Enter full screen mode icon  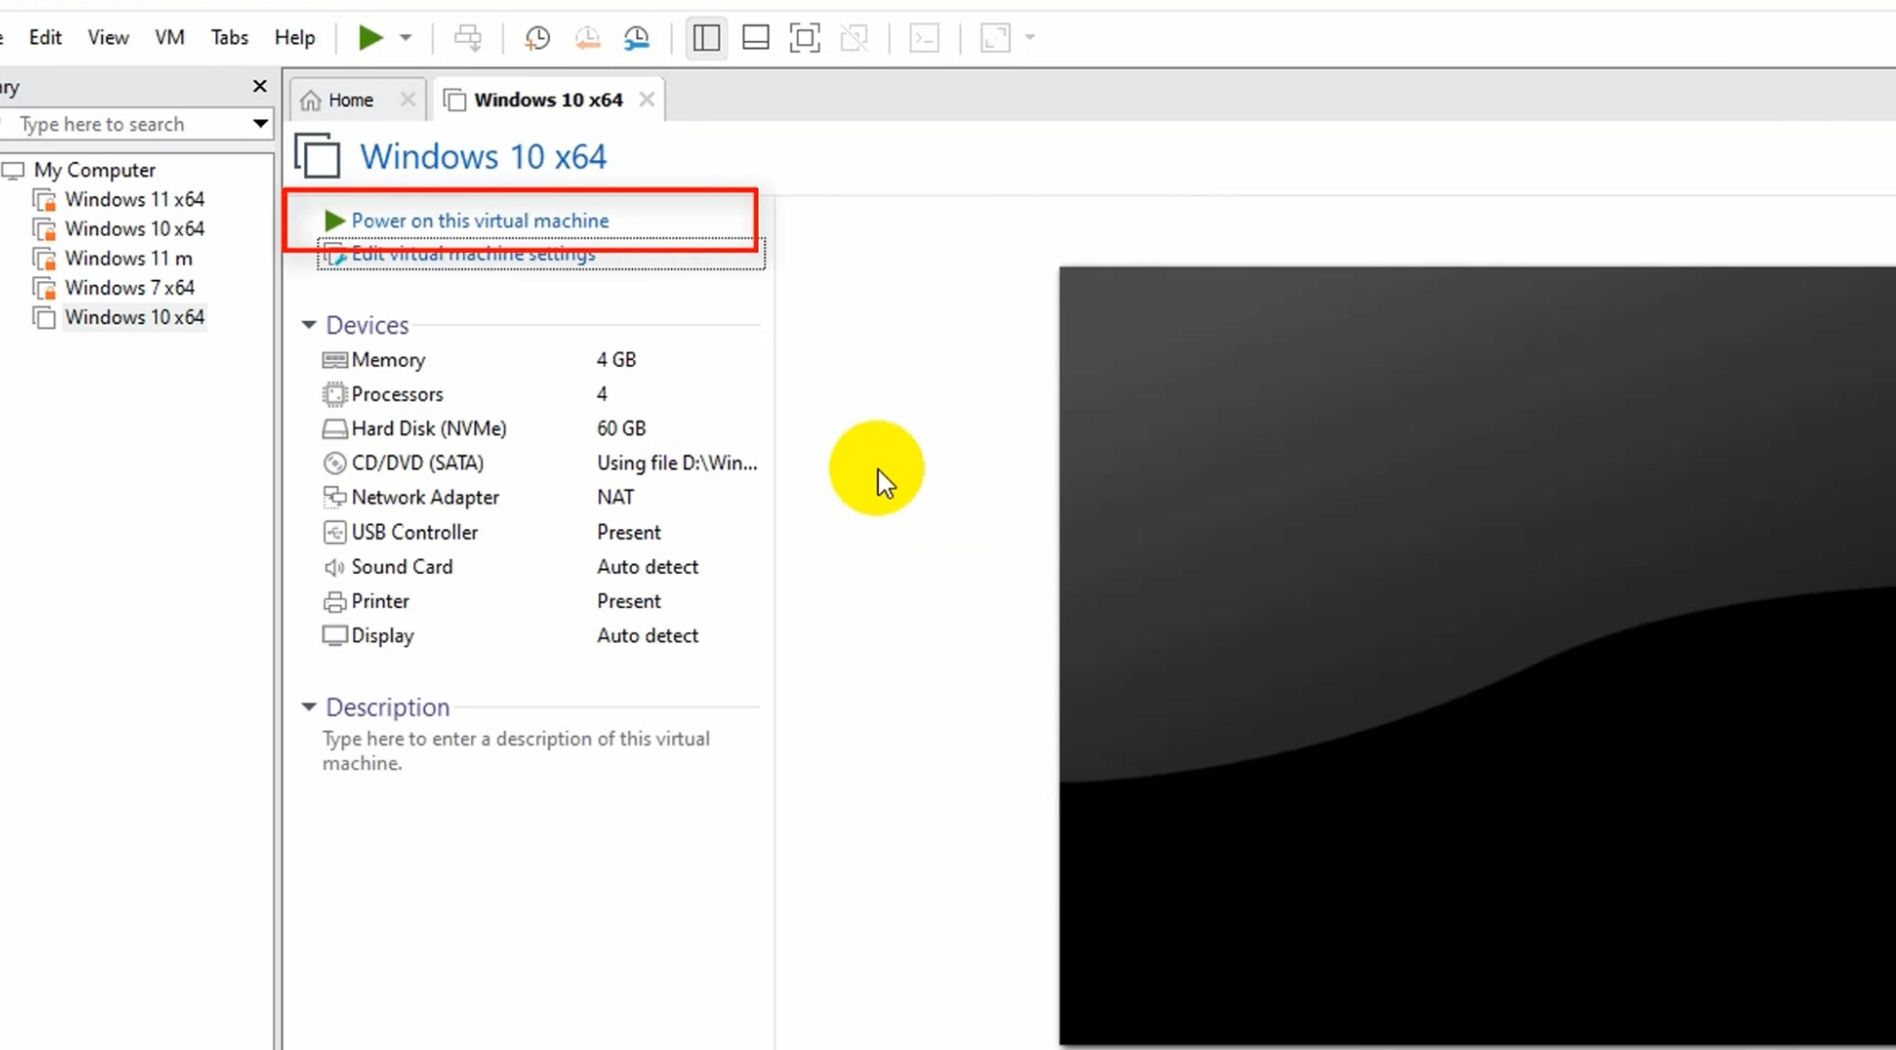tap(804, 38)
